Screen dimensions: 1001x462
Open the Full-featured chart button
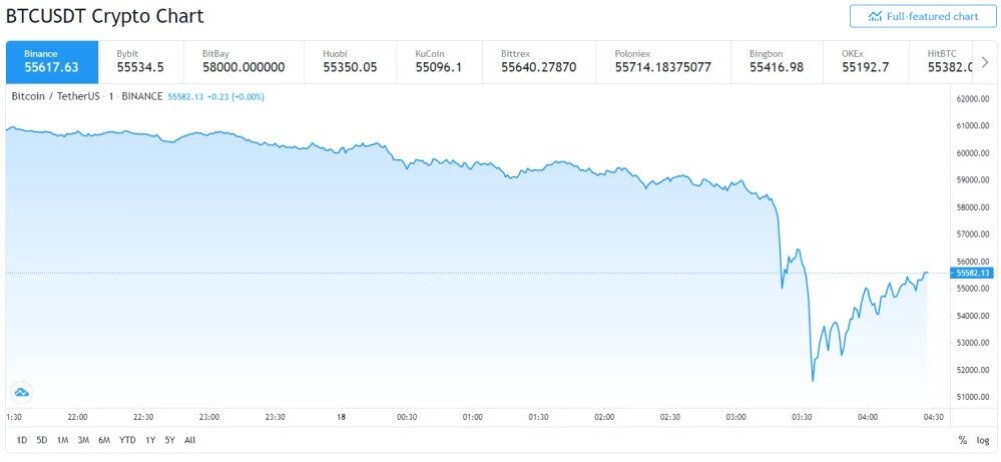click(x=923, y=17)
